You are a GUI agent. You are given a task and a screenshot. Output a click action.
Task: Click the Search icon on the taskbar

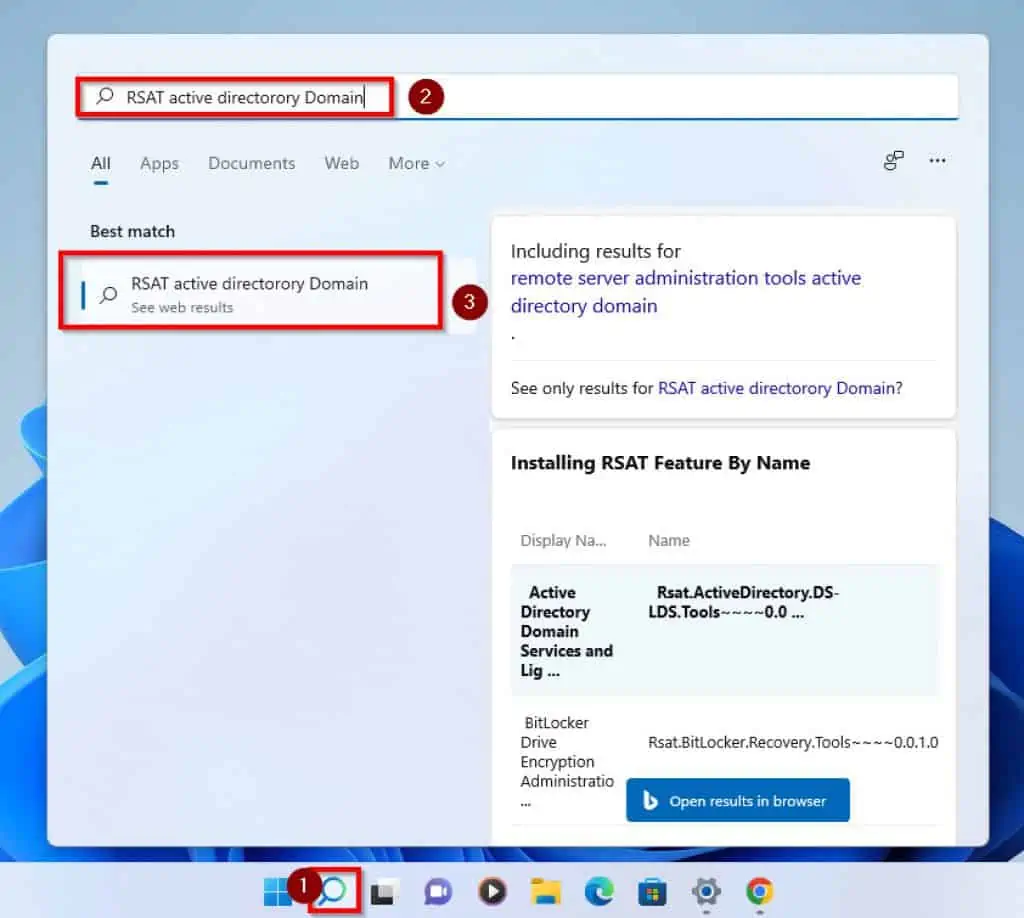tap(334, 890)
